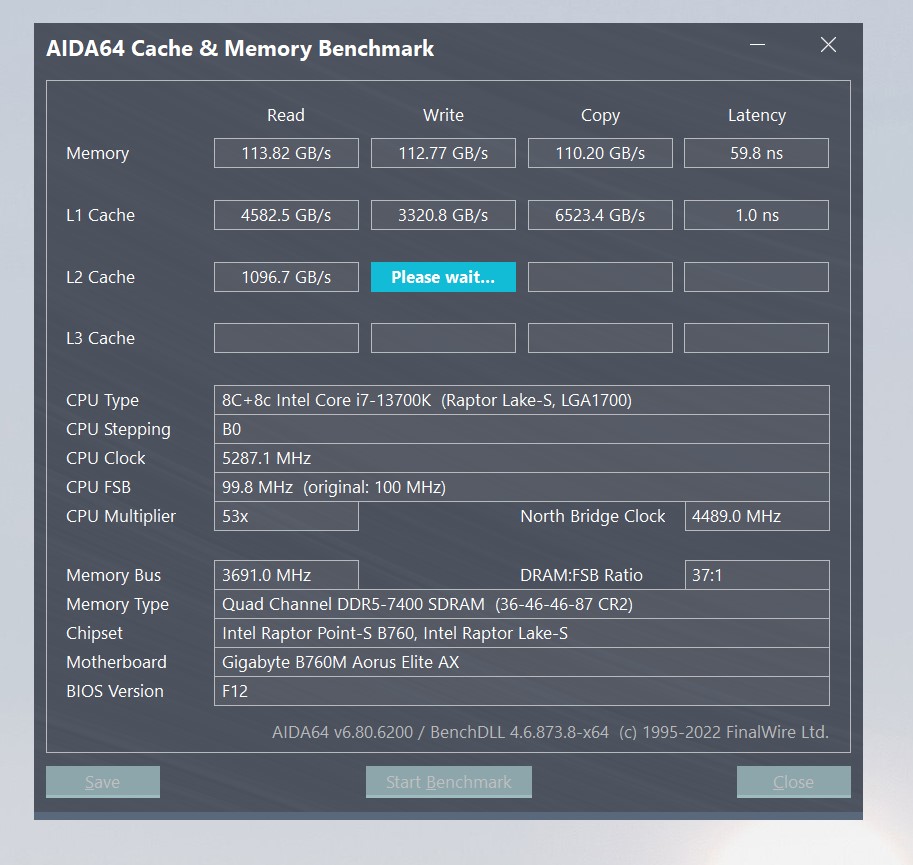
Task: Click the Save button
Action: tap(102, 782)
